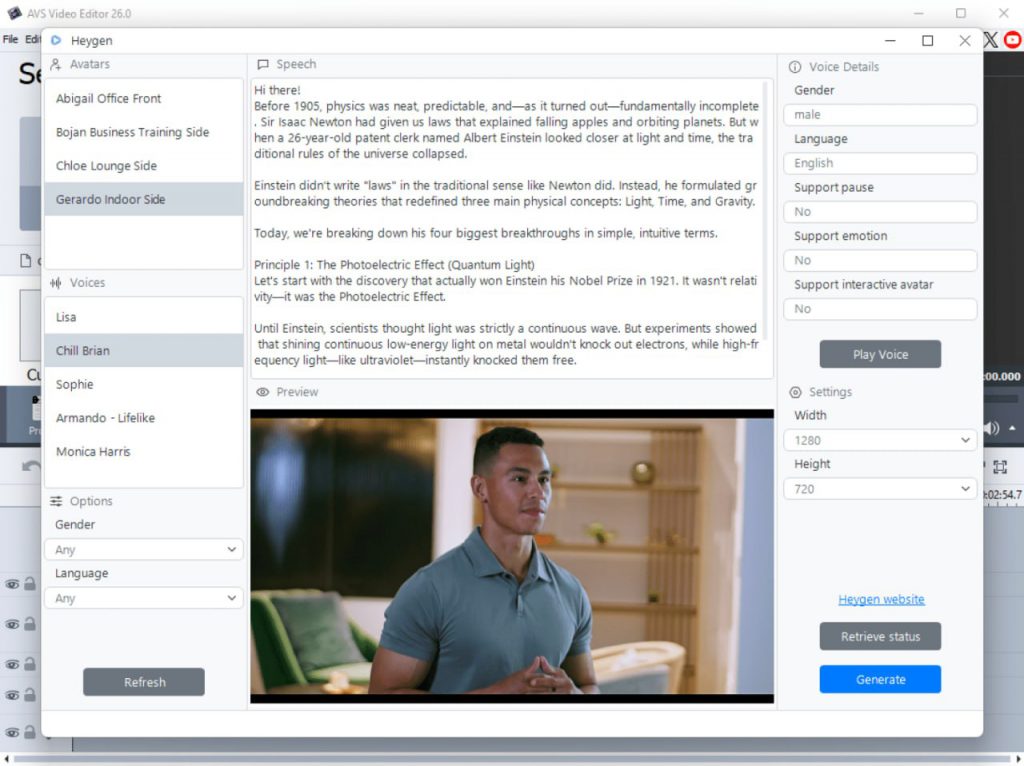
Task: Open the Gender options dropdown
Action: click(x=144, y=549)
